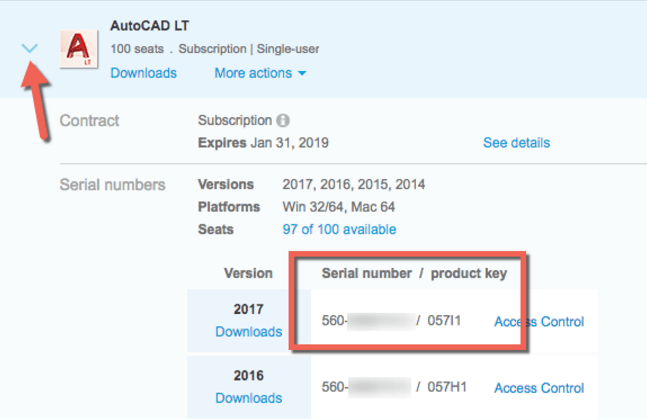Collapse the AutoCAD LT row chevron
This screenshot has height=420, width=647.
pyautogui.click(x=29, y=48)
